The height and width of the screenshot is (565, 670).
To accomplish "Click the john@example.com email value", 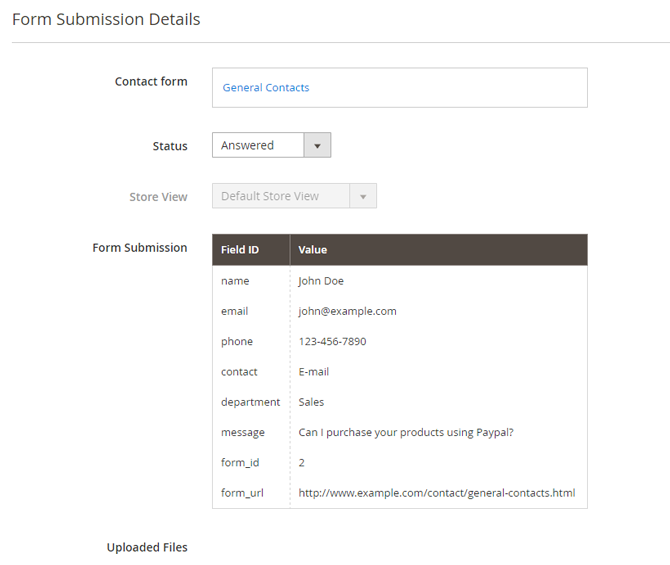I will (347, 311).
